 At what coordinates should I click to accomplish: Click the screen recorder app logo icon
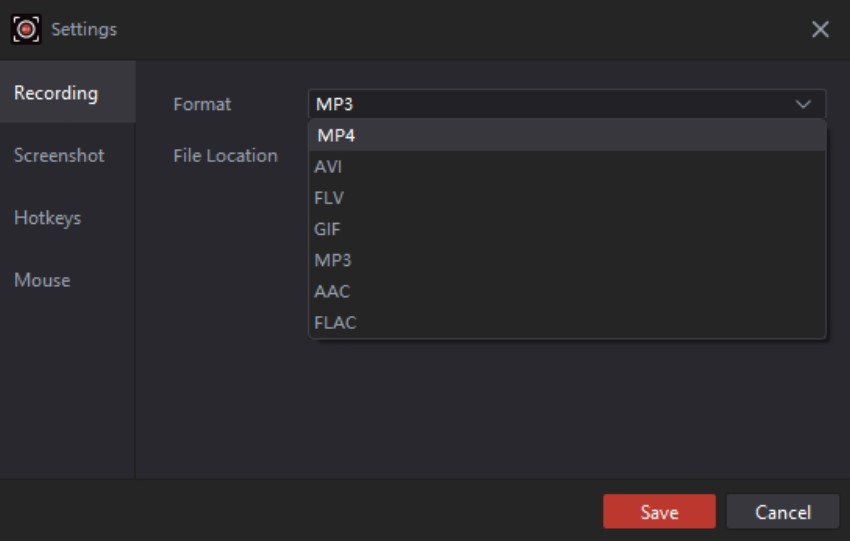pyautogui.click(x=26, y=29)
